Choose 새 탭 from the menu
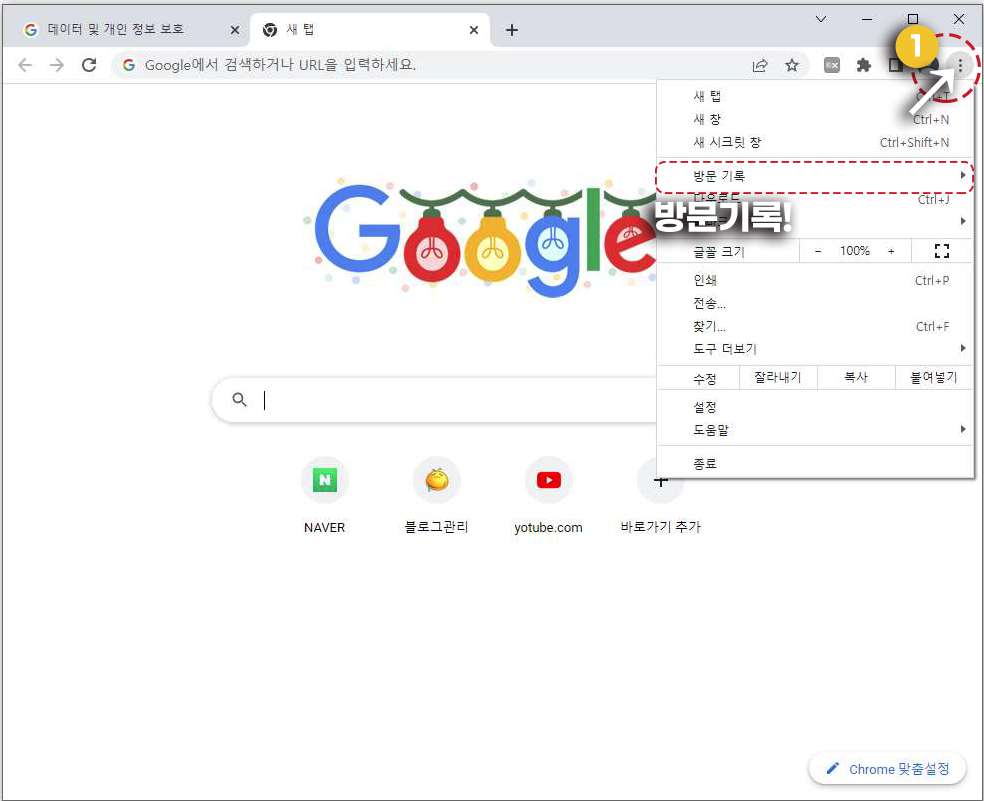984x801 pixels. click(x=815, y=96)
